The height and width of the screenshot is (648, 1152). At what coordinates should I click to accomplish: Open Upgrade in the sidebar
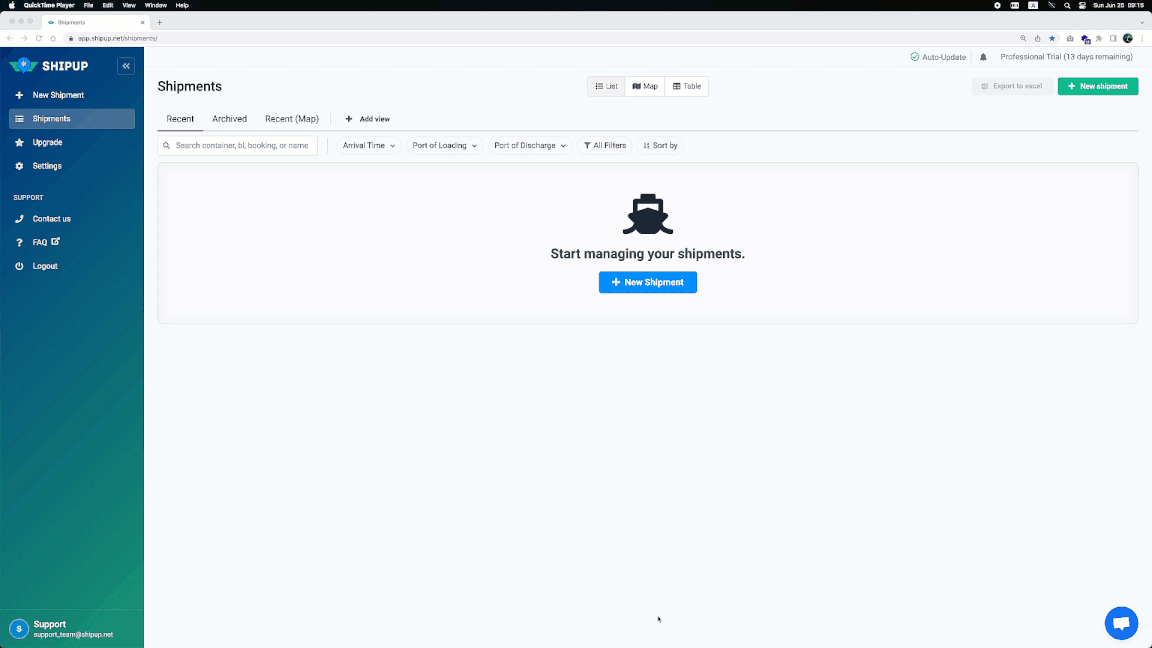[x=47, y=142]
